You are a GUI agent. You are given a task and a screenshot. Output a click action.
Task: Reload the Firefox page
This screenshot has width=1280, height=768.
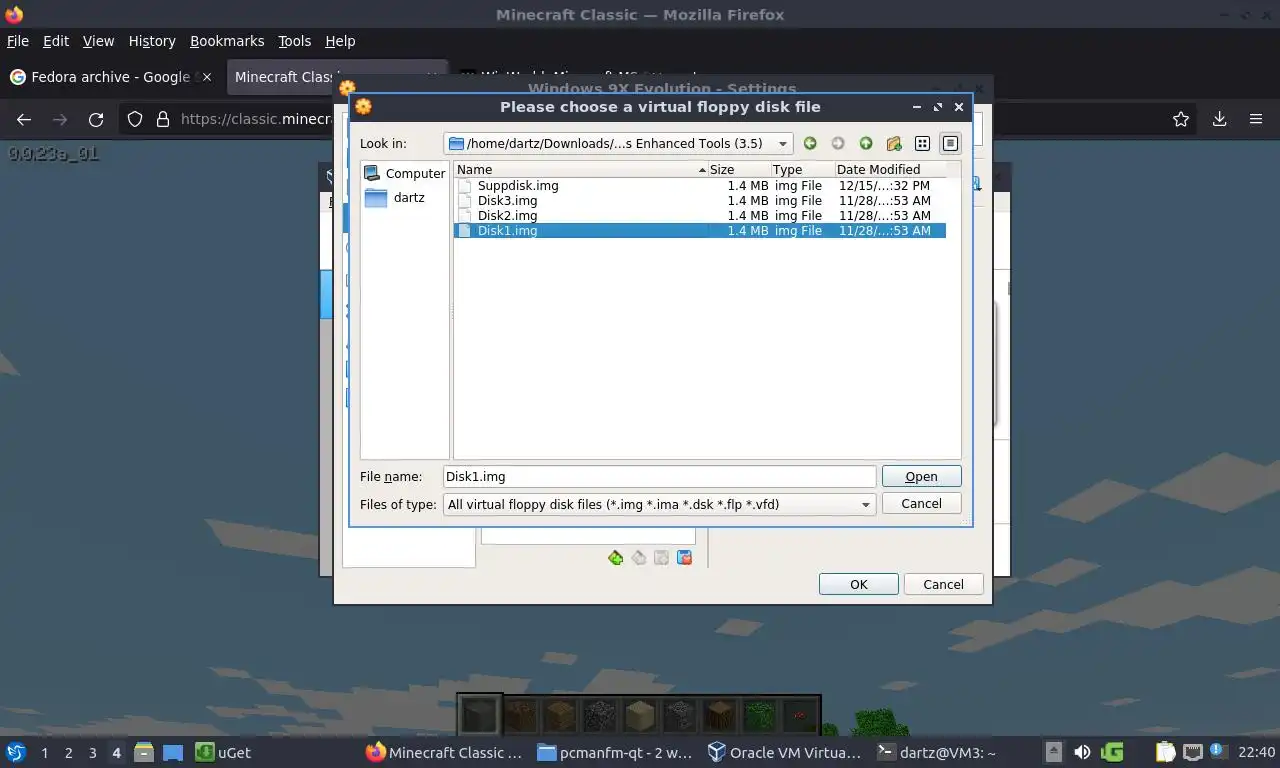[96, 119]
